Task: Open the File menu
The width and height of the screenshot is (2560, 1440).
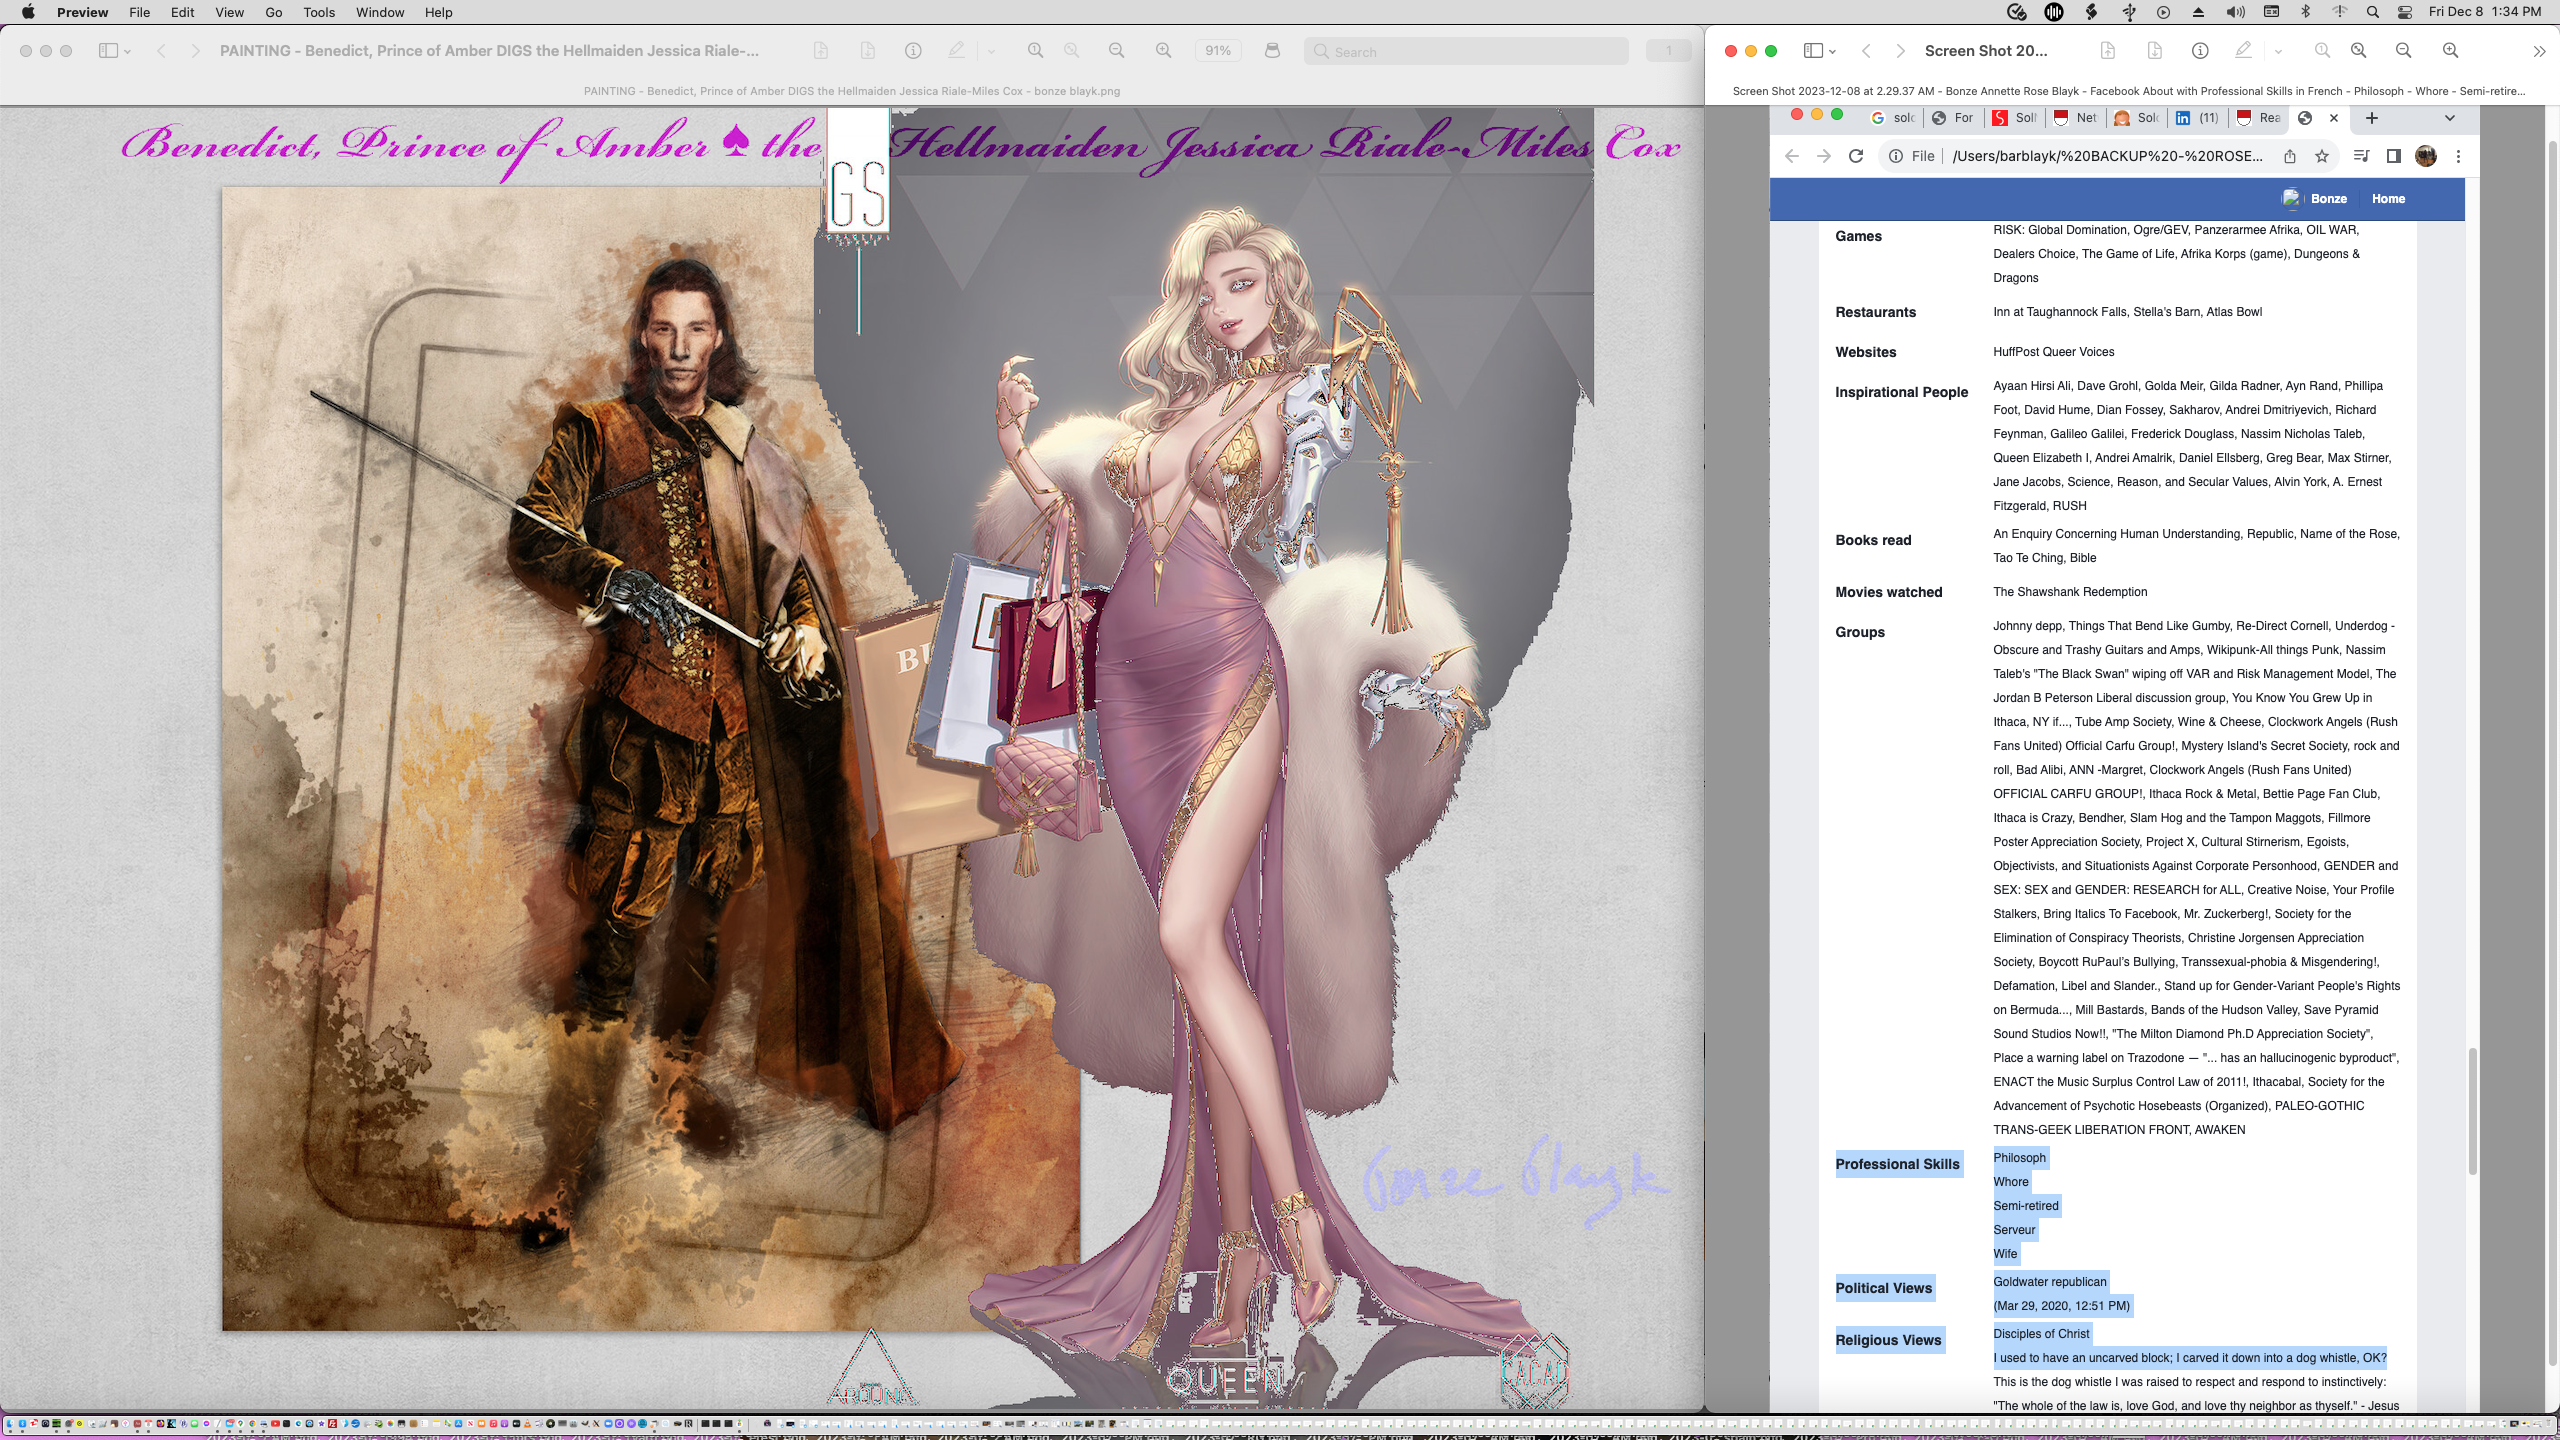Action: [x=140, y=12]
